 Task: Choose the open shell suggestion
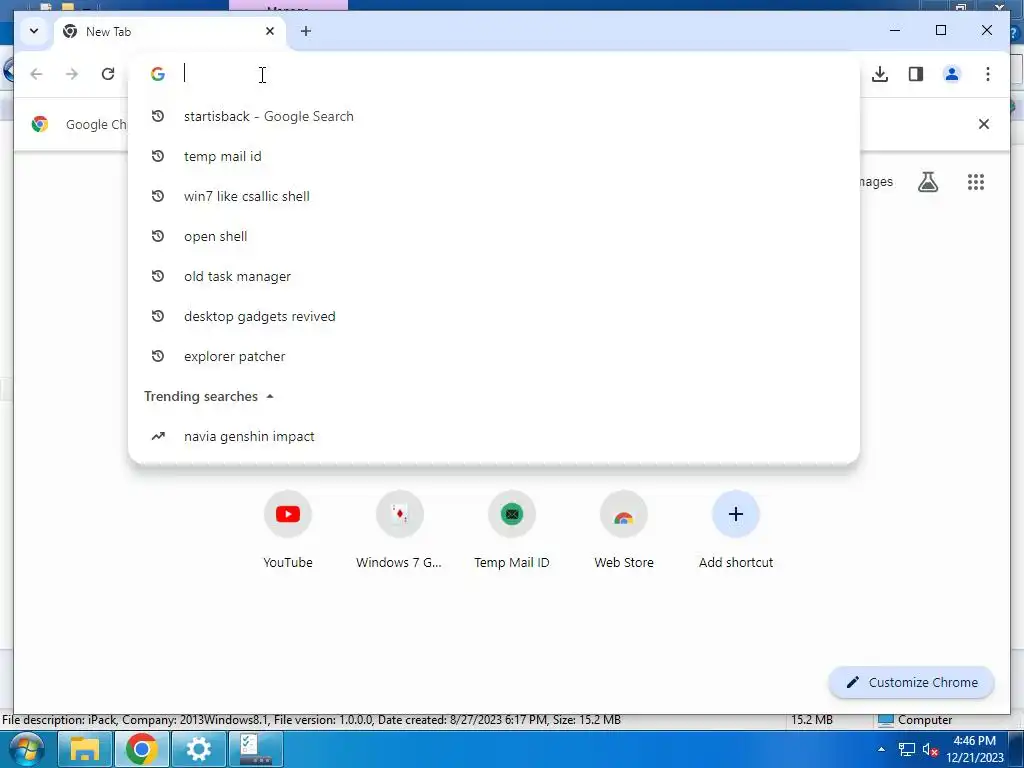pyautogui.click(x=494, y=236)
